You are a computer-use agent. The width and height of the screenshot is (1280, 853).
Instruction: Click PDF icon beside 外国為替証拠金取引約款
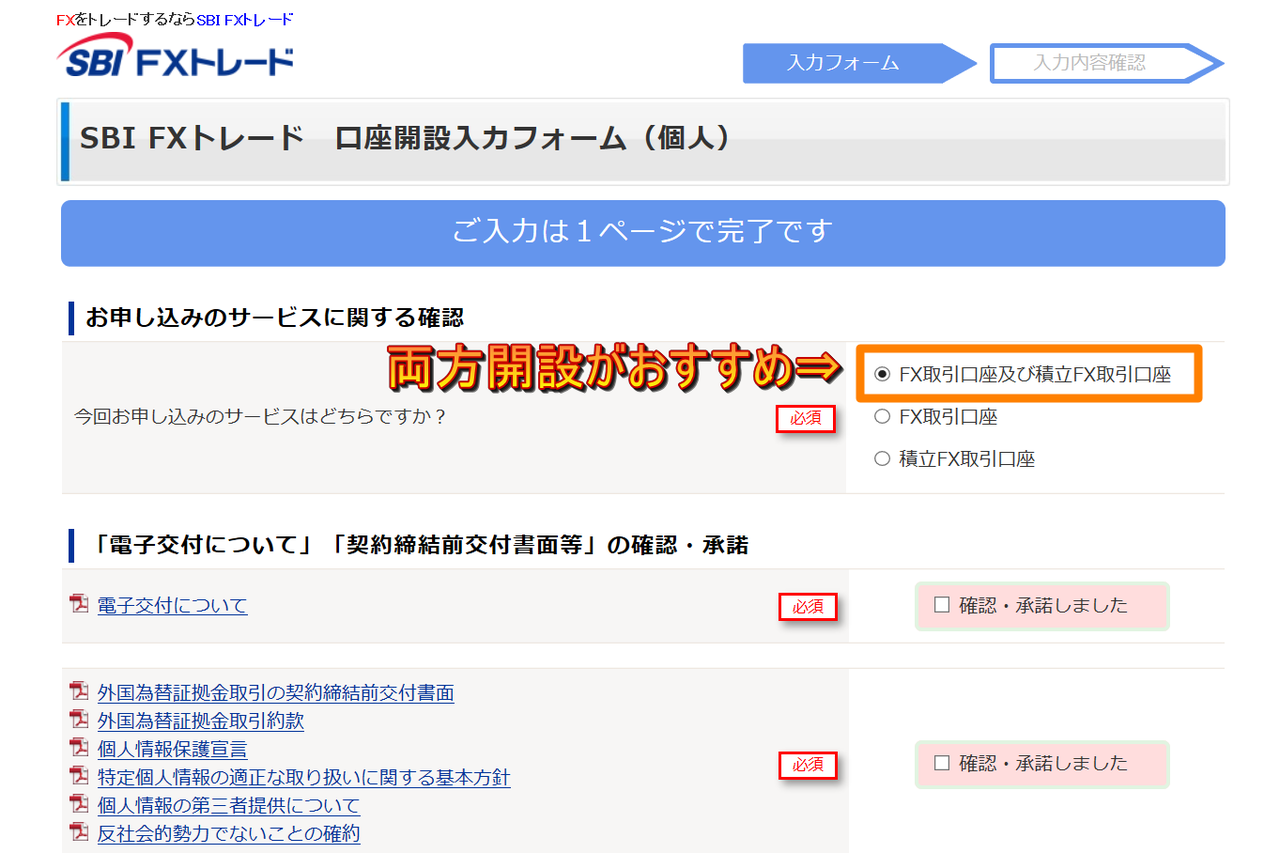coord(79,720)
